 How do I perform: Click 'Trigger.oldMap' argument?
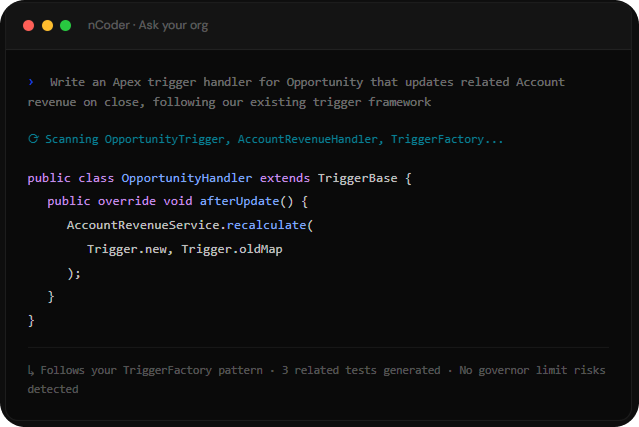[232, 249]
